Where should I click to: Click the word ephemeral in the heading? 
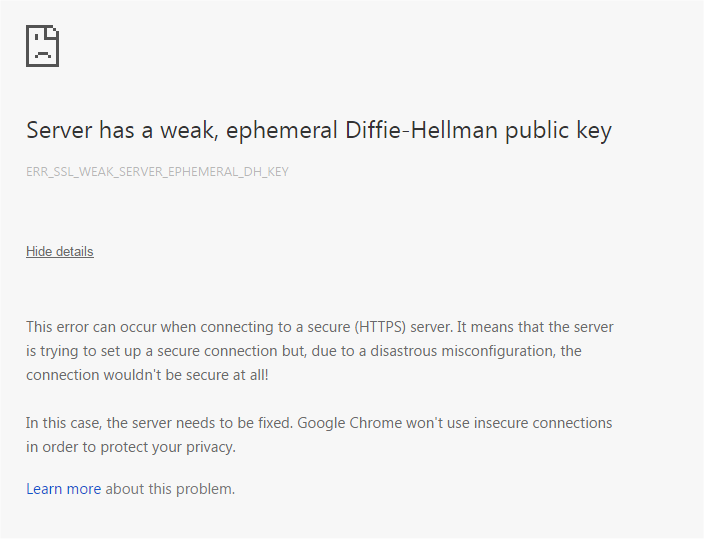(x=282, y=131)
